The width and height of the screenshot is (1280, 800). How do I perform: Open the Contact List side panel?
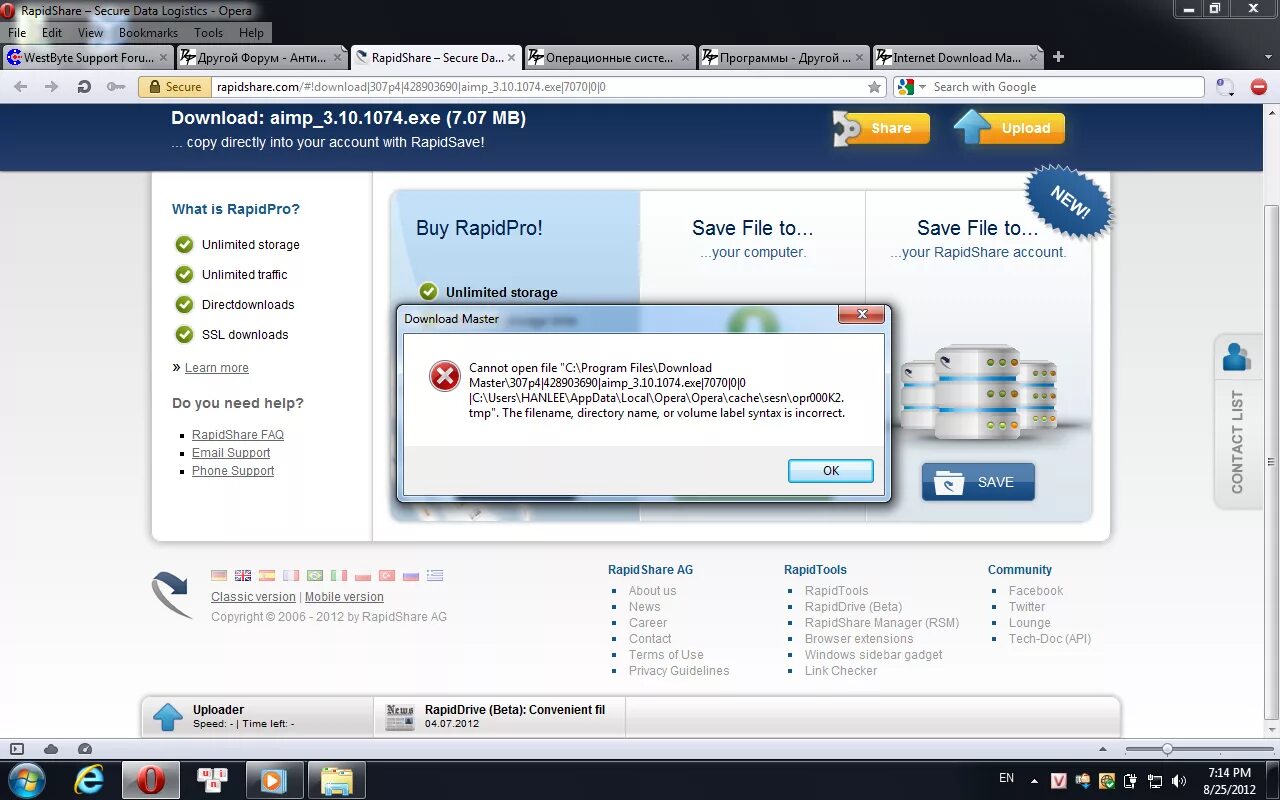tap(1237, 421)
